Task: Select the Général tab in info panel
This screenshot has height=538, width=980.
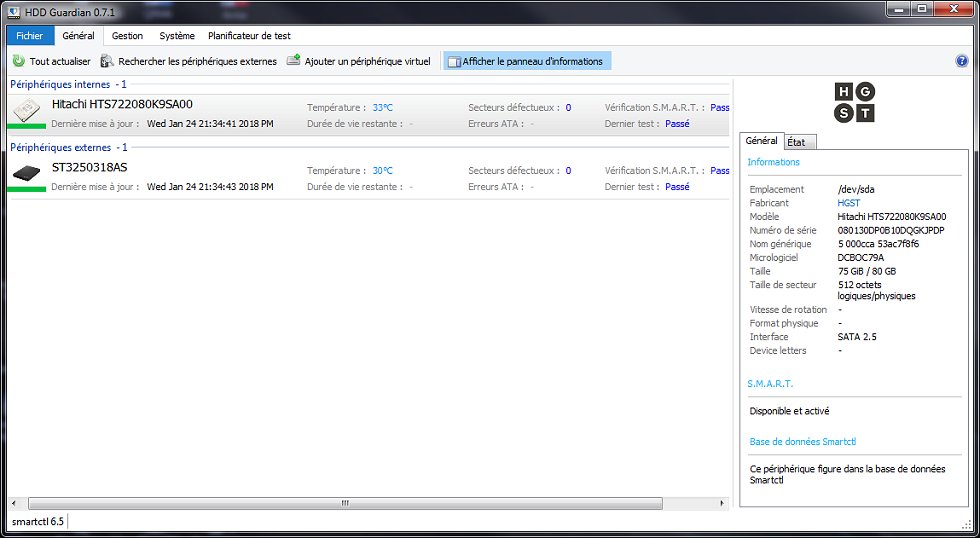Action: (761, 141)
